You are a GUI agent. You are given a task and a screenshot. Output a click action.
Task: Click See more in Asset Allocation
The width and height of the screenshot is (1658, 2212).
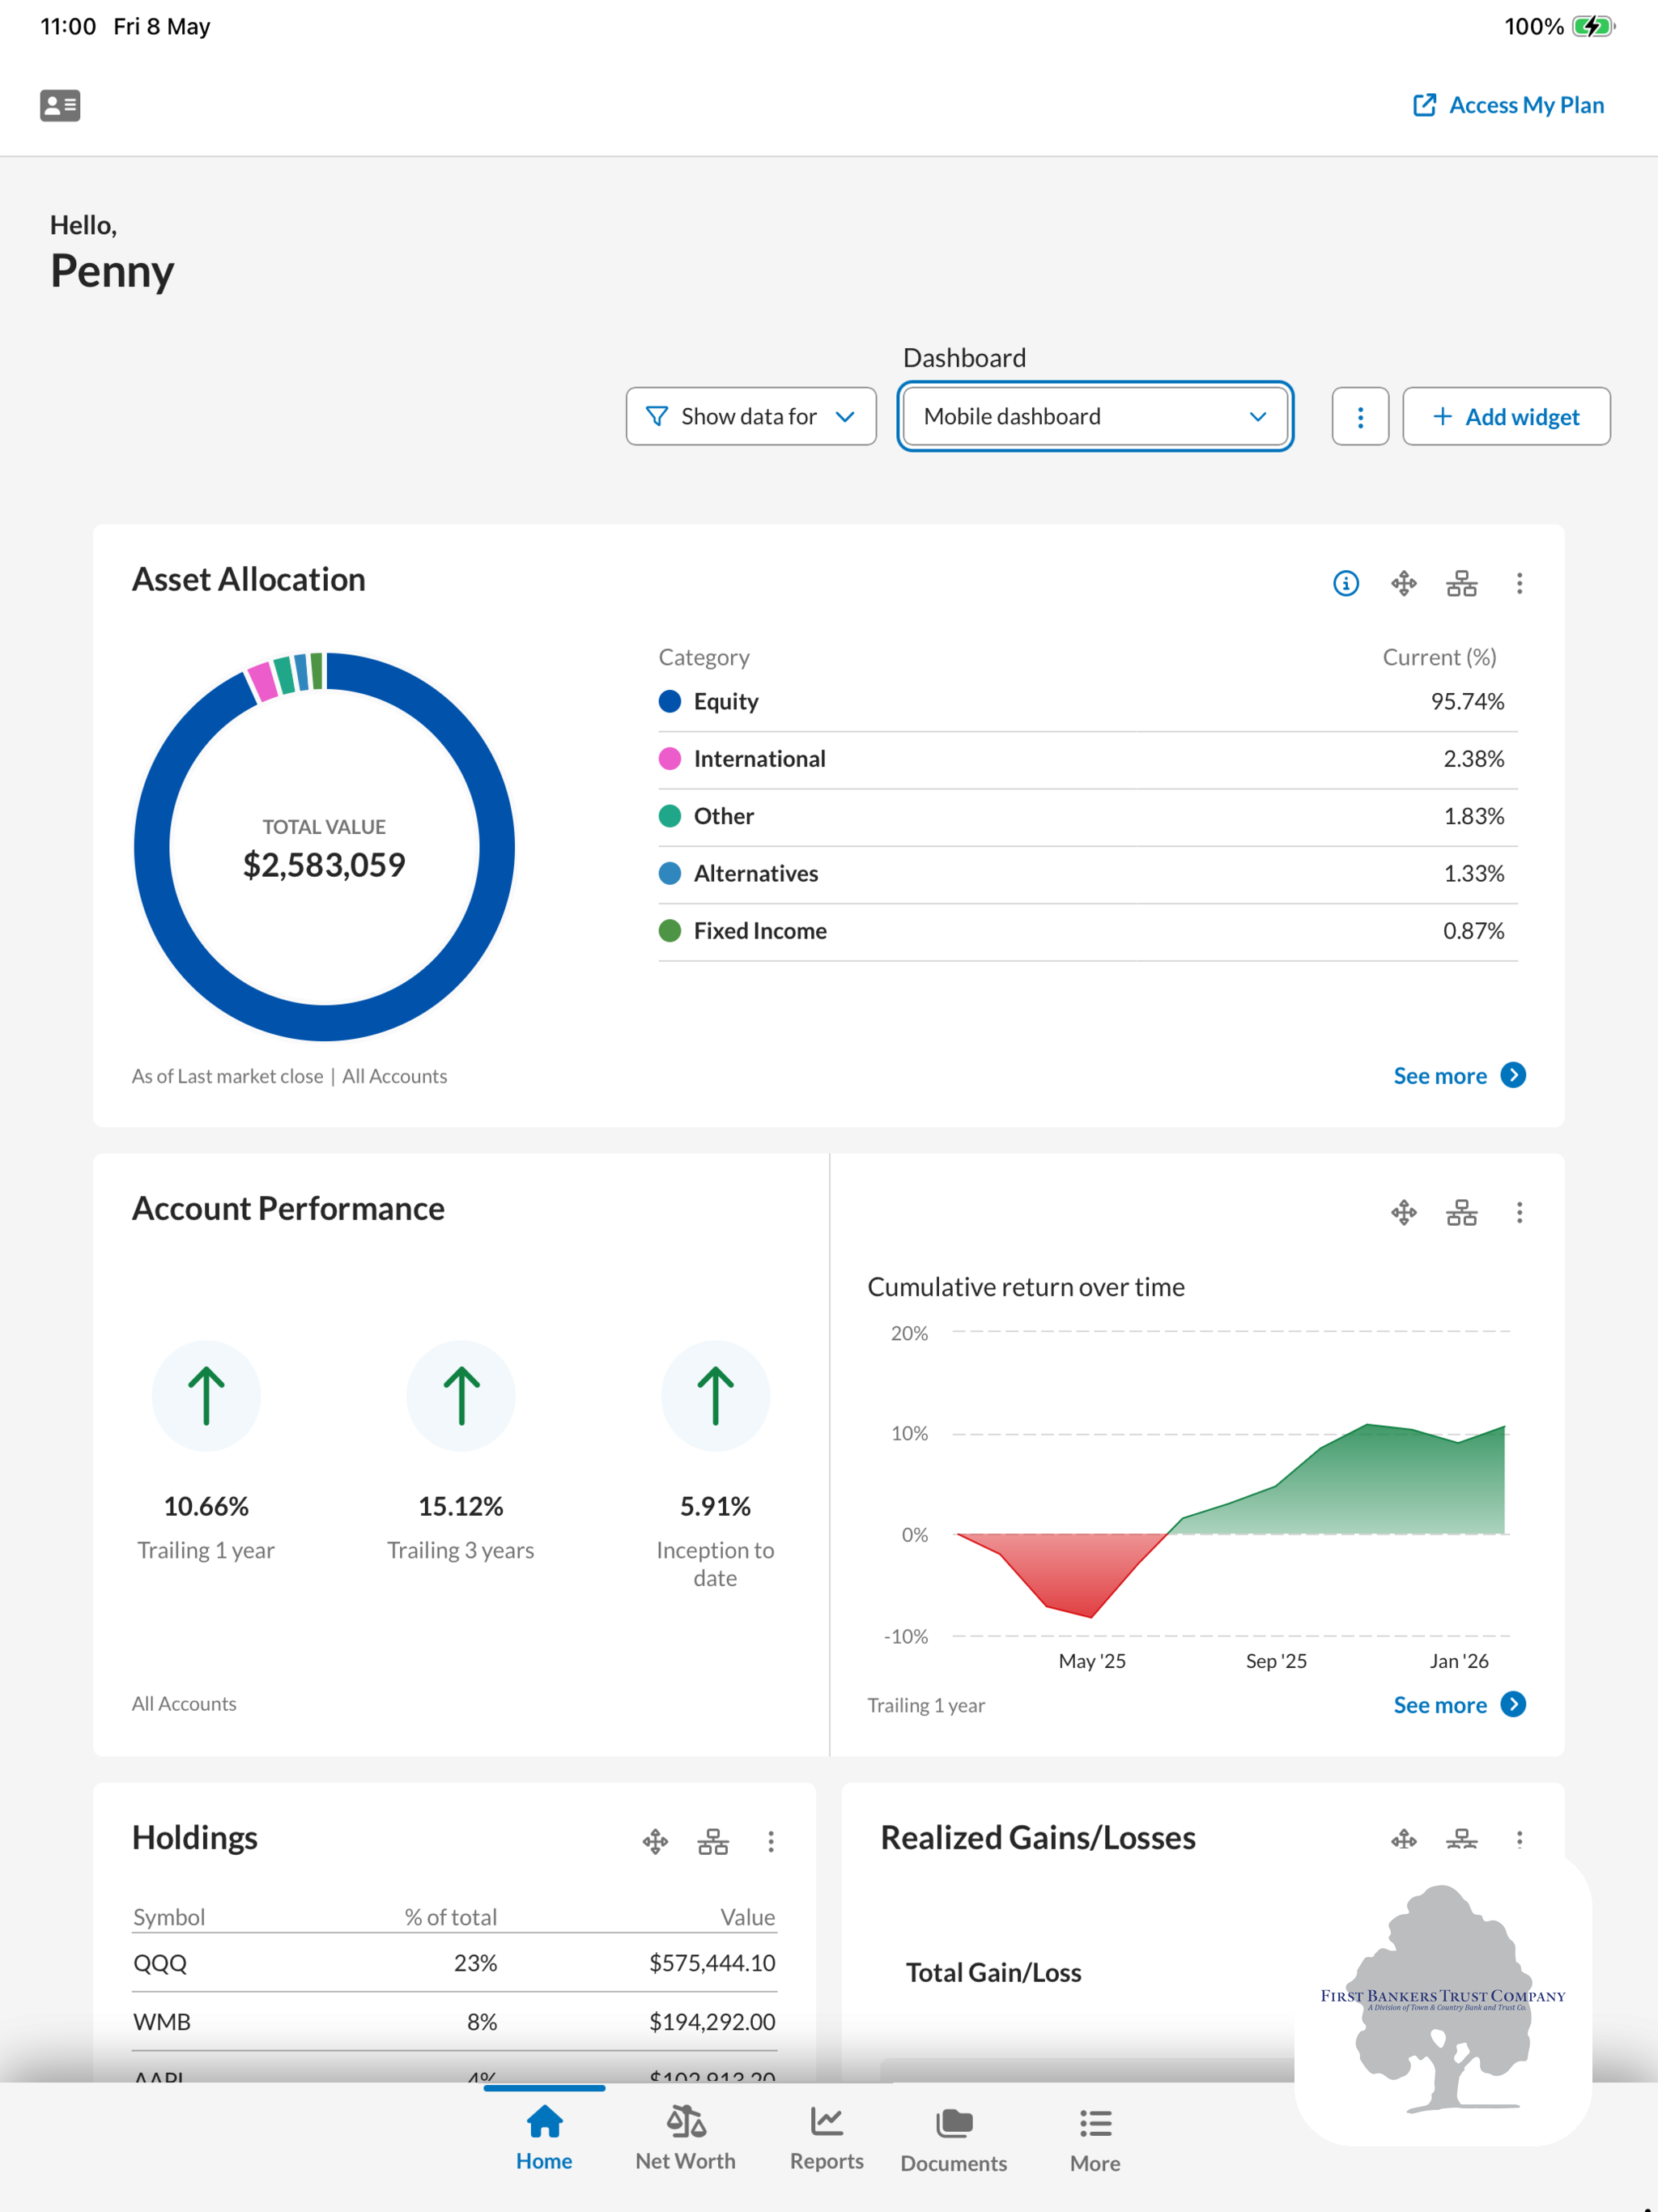coord(1459,1075)
